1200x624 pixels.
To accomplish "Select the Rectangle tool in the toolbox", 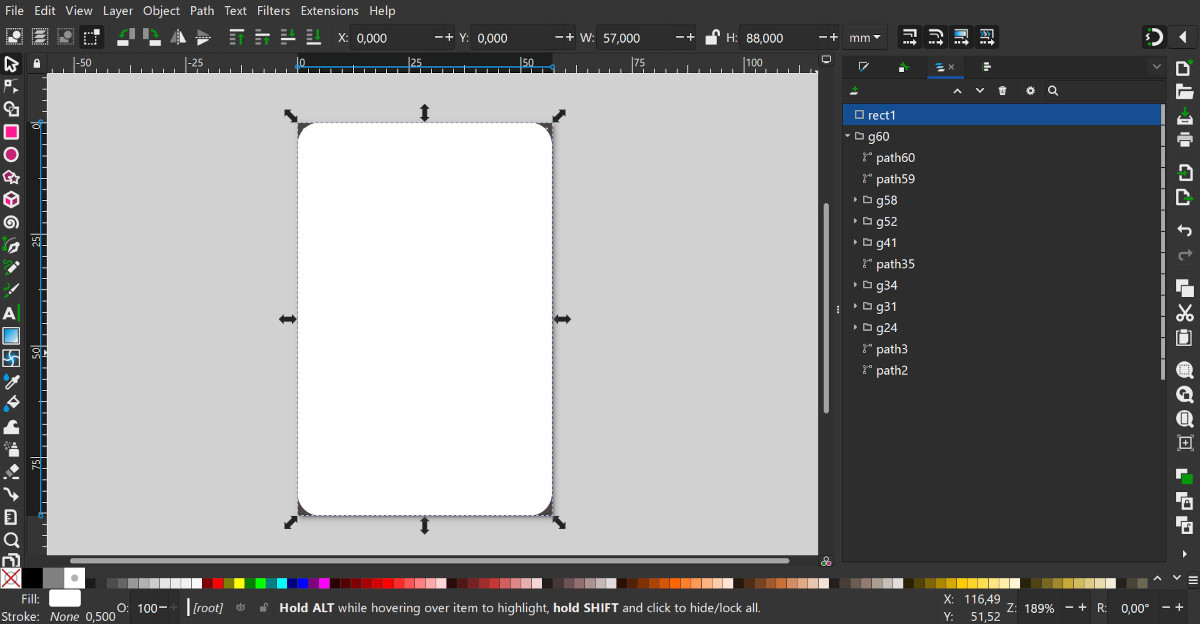I will [11, 132].
